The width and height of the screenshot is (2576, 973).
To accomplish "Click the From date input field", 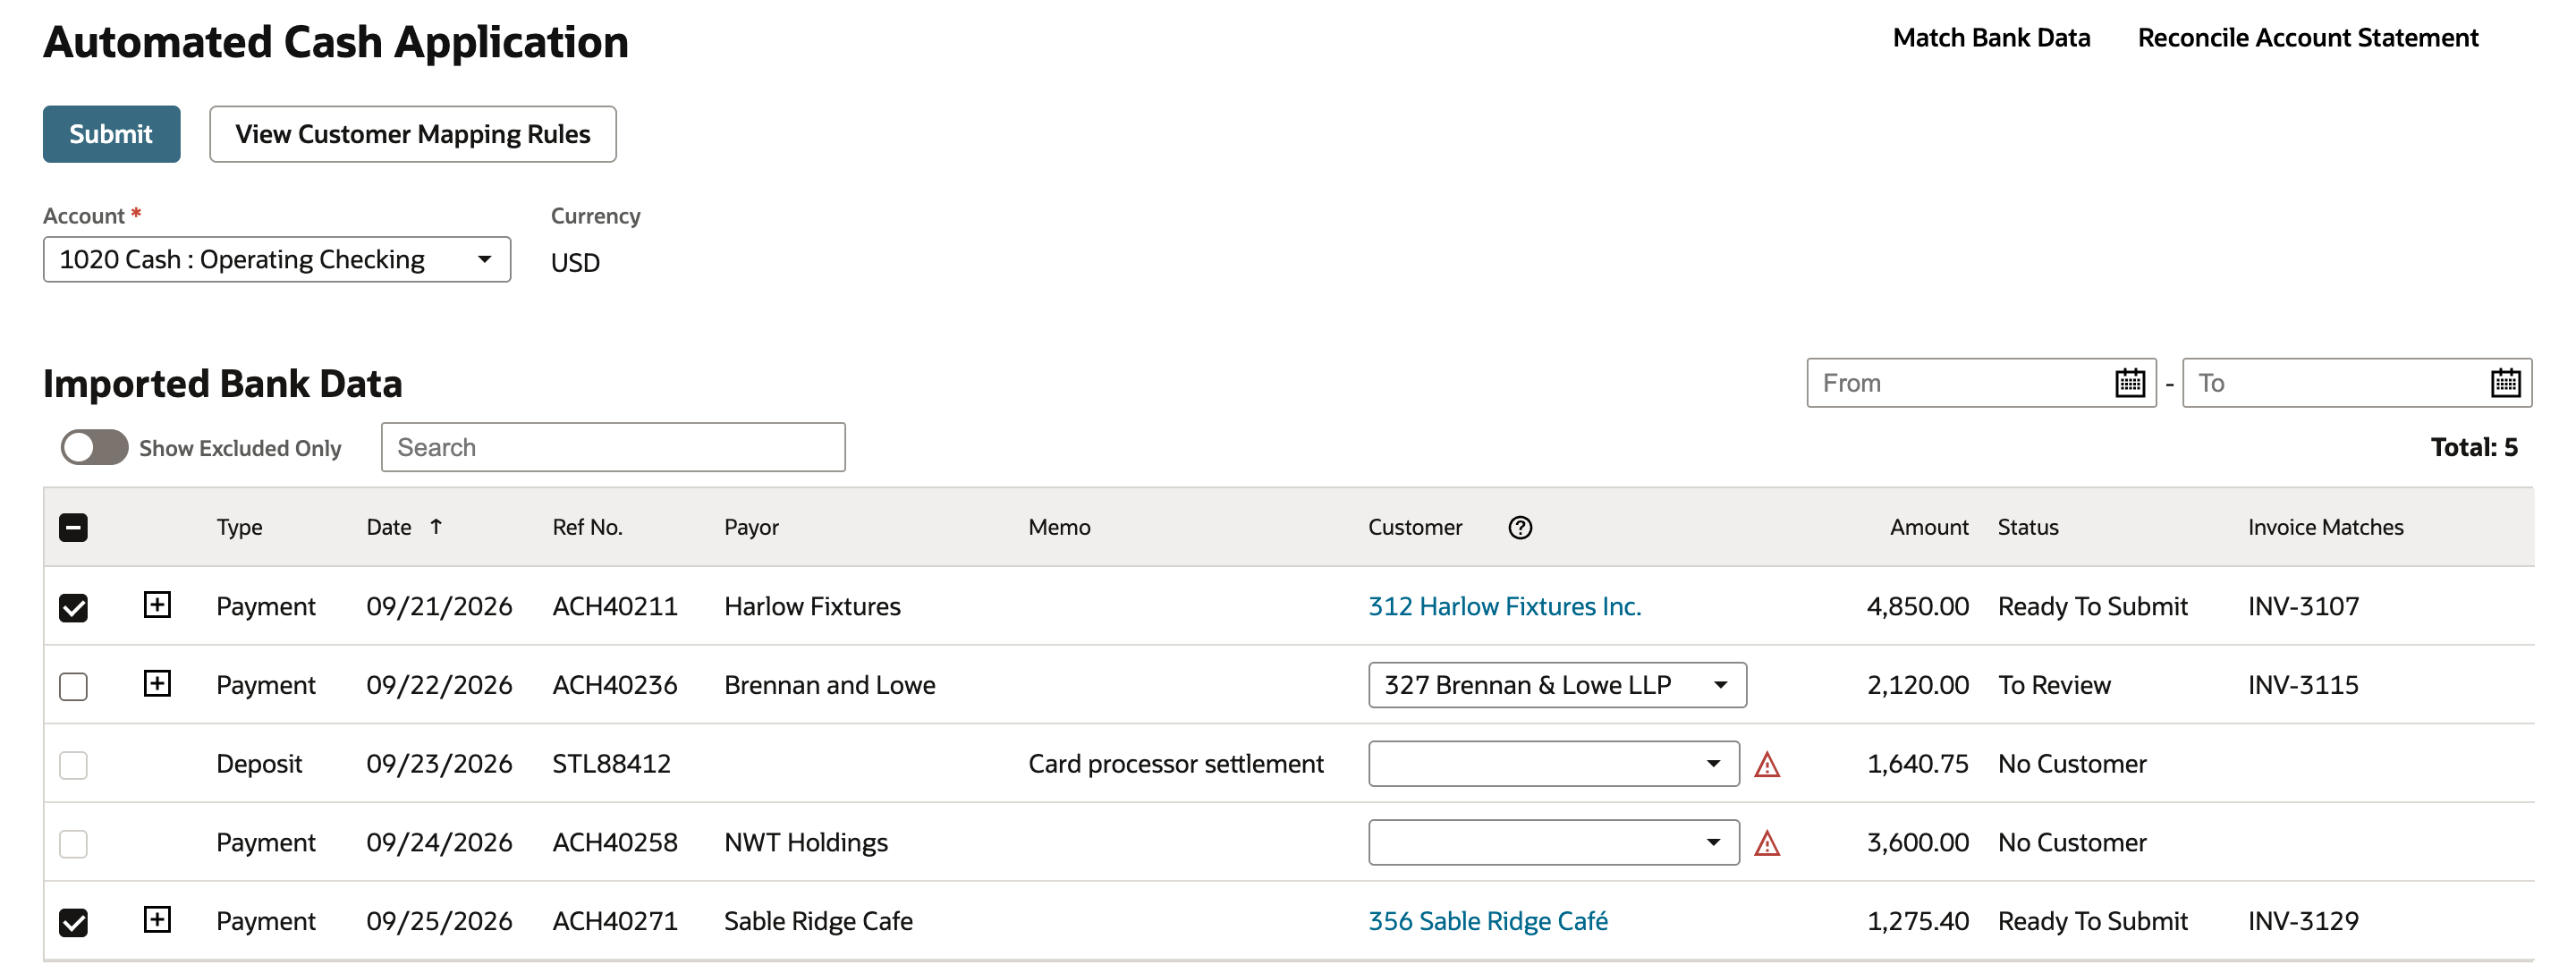I will pos(1980,383).
